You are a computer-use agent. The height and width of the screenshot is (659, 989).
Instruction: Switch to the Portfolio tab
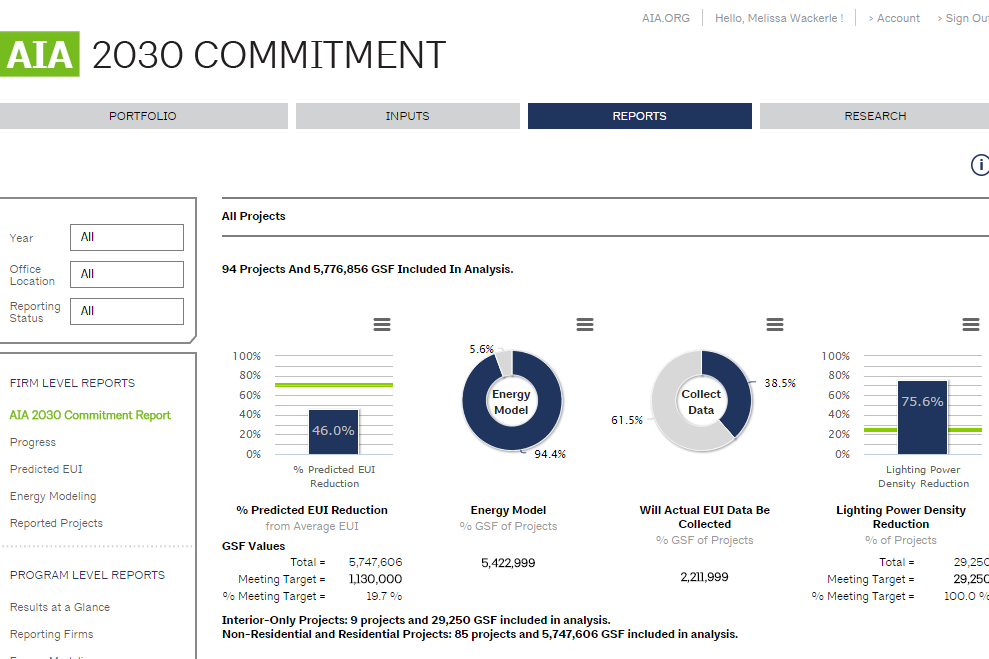coord(143,115)
